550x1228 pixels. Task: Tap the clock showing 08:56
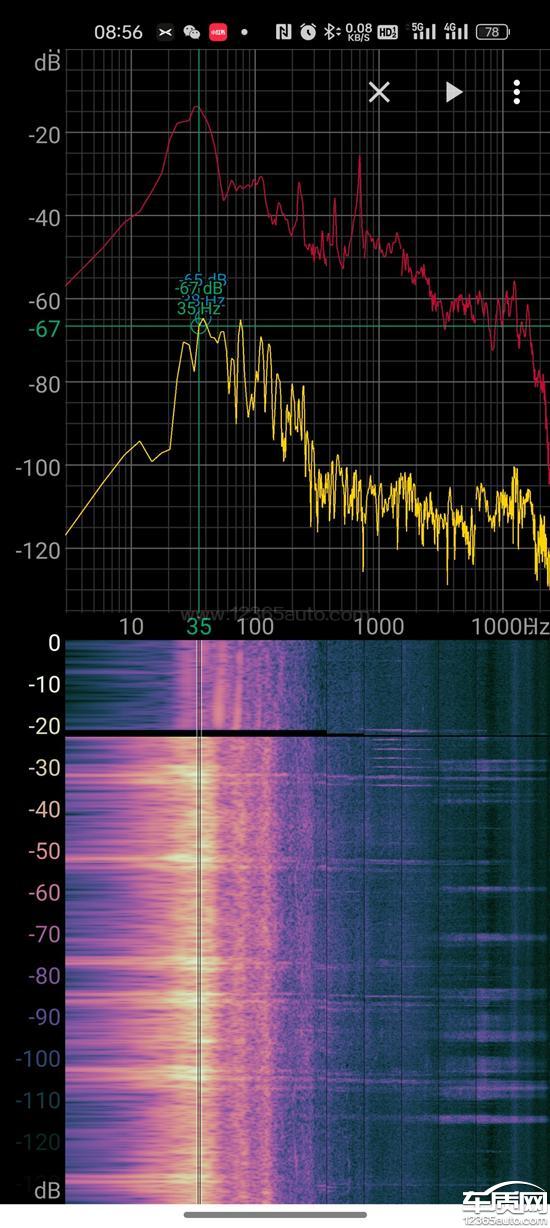click(x=118, y=32)
